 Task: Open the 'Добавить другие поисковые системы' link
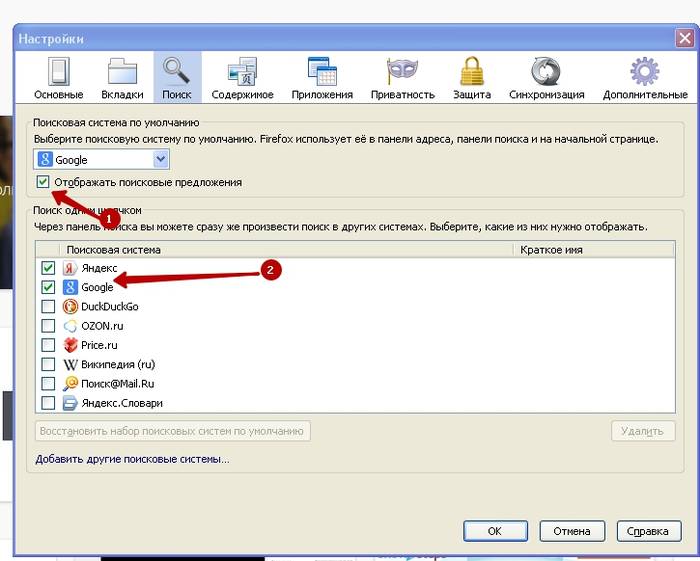pyautogui.click(x=132, y=460)
